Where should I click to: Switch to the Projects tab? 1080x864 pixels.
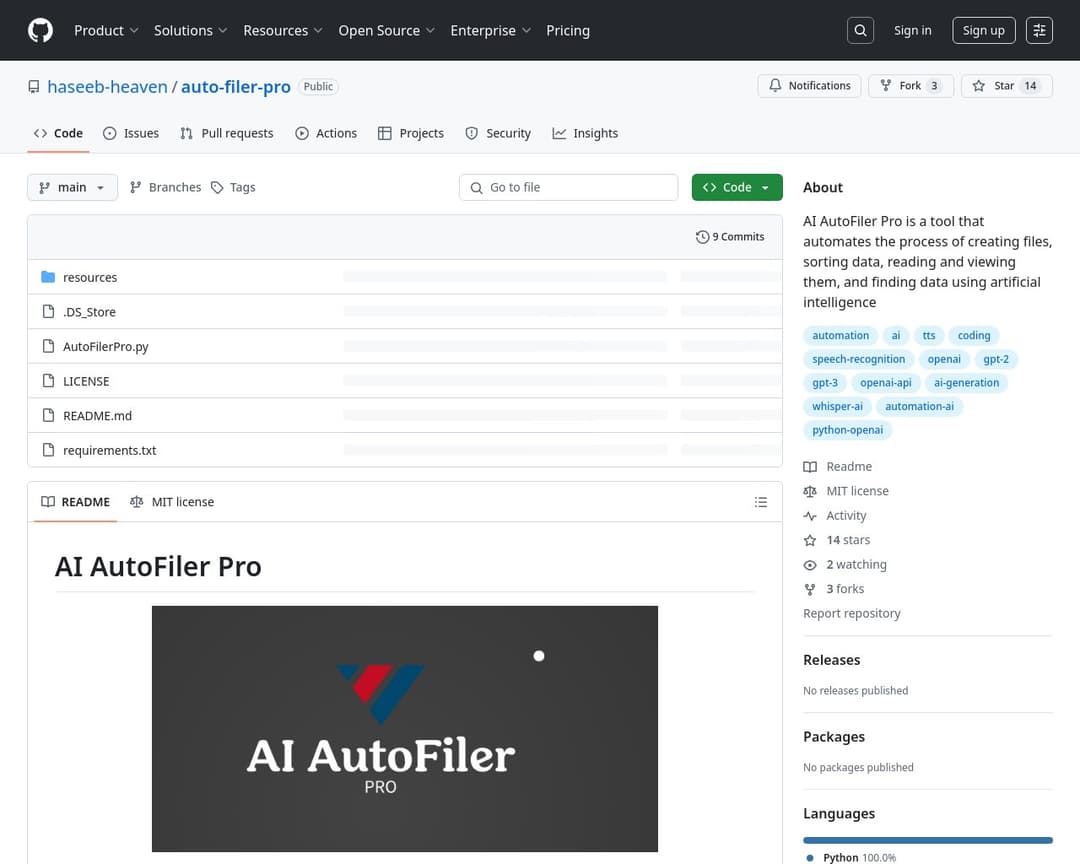pos(411,134)
